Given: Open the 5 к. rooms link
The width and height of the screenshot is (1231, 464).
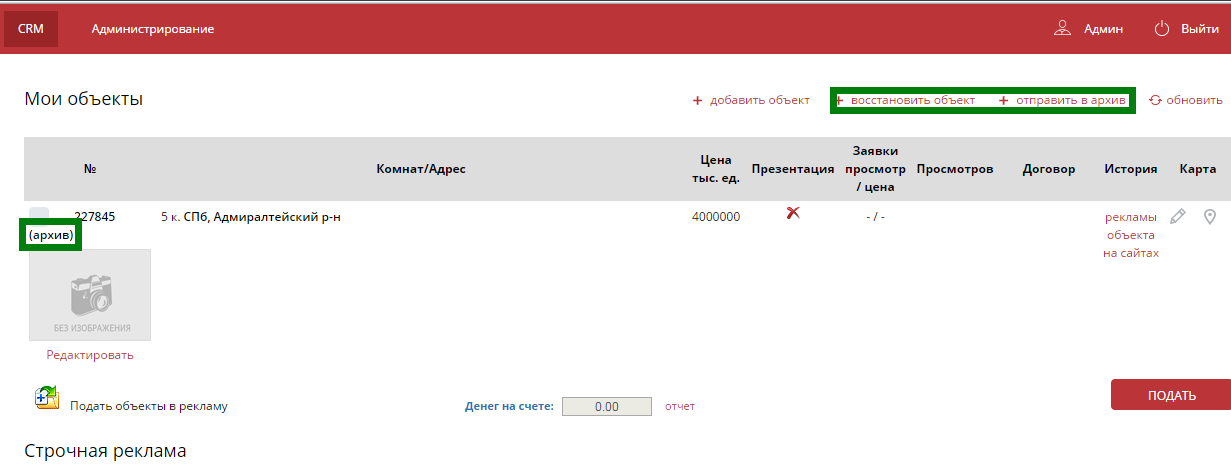Looking at the screenshot, I should 170,217.
